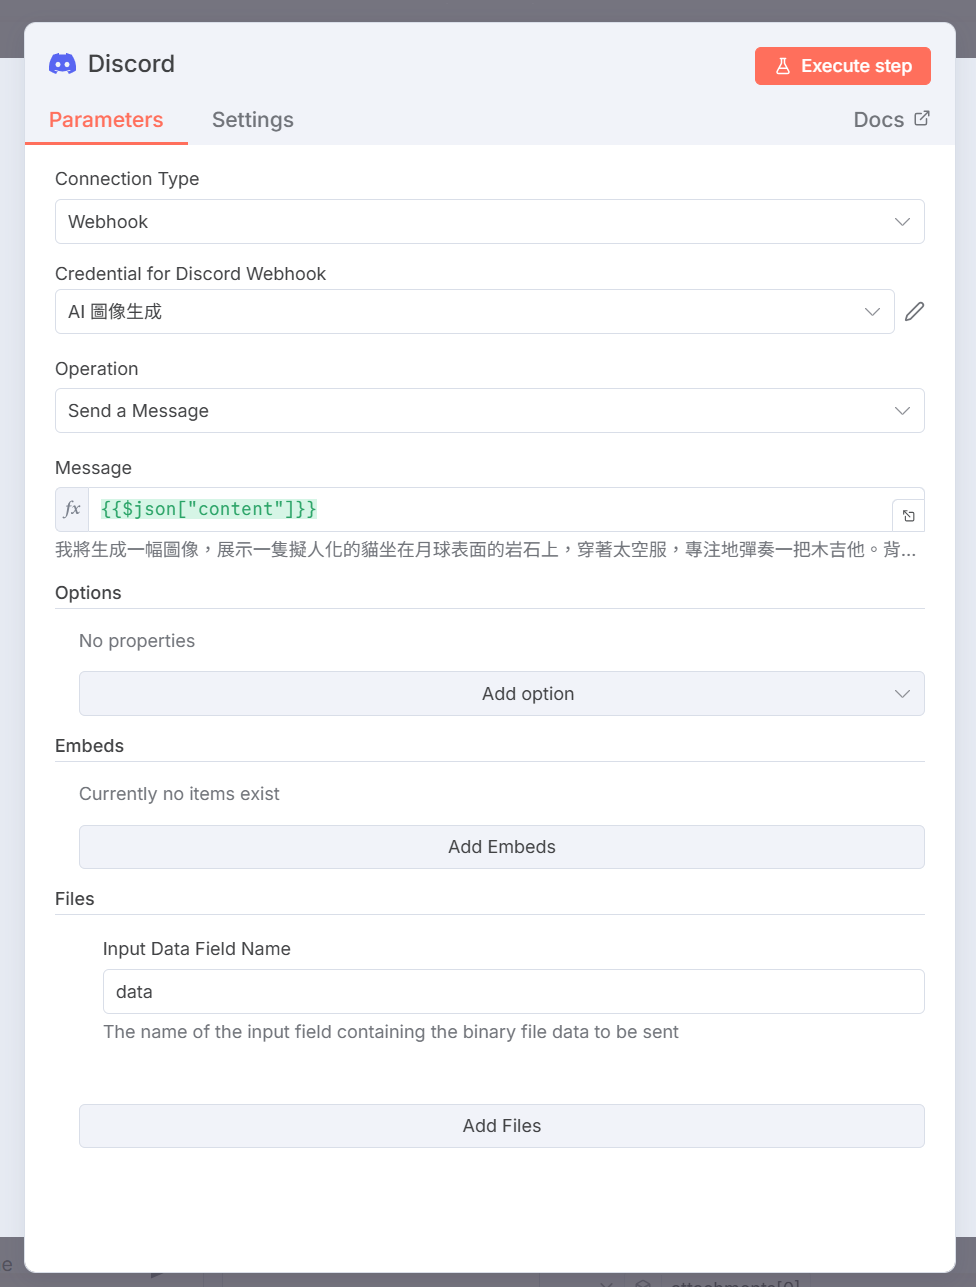Viewport: 976px width, 1287px height.
Task: Click the chevron arrow in Operation field
Action: pos(902,411)
